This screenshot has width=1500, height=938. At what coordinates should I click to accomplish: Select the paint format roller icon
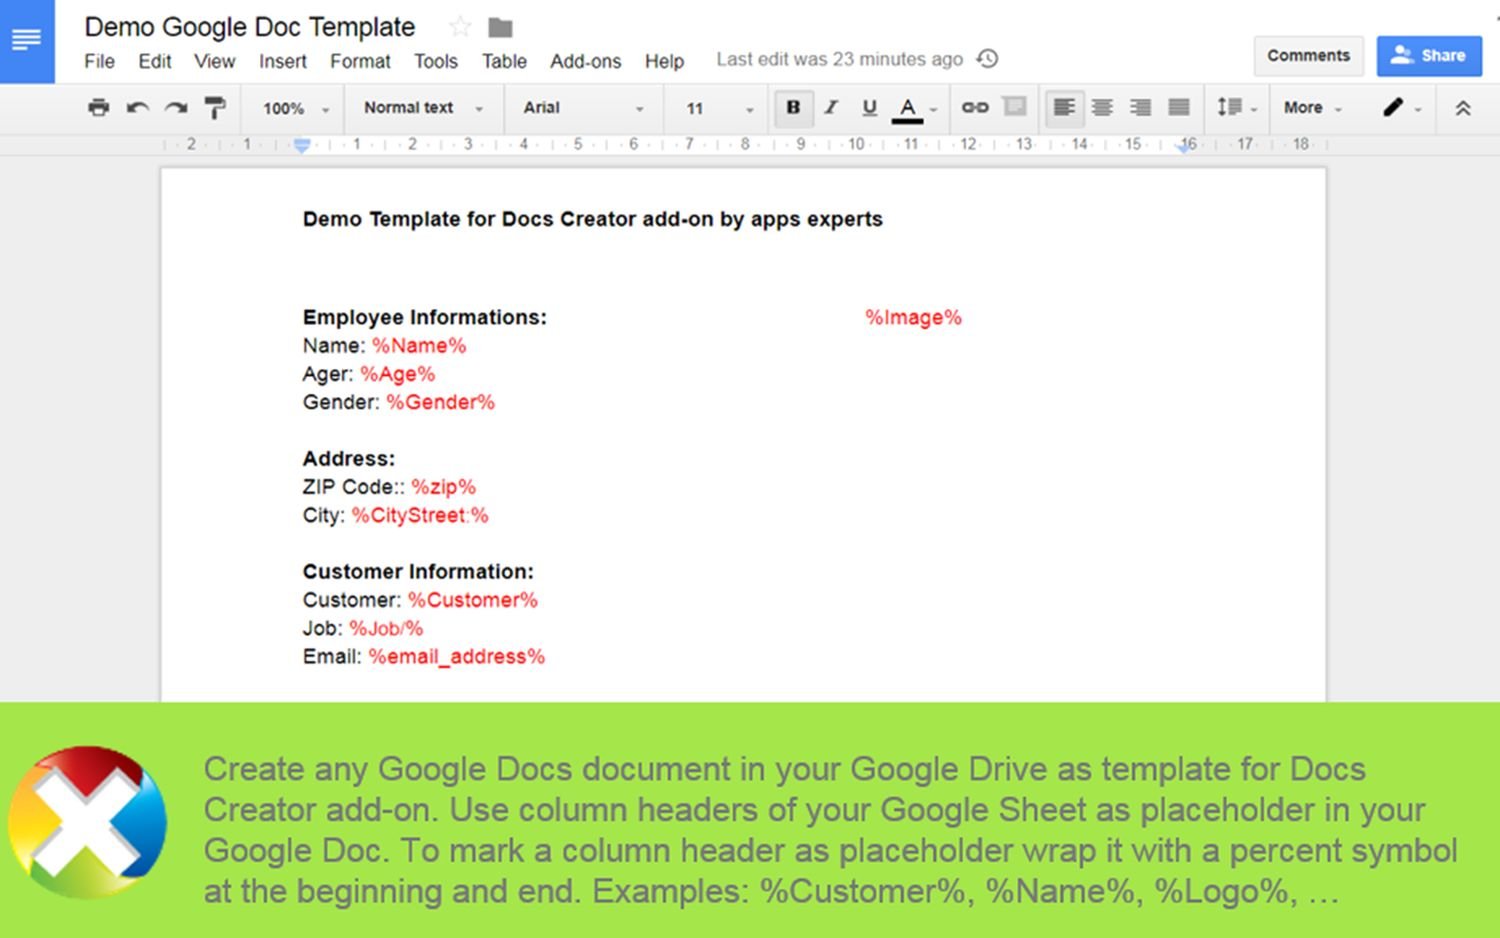[x=215, y=107]
